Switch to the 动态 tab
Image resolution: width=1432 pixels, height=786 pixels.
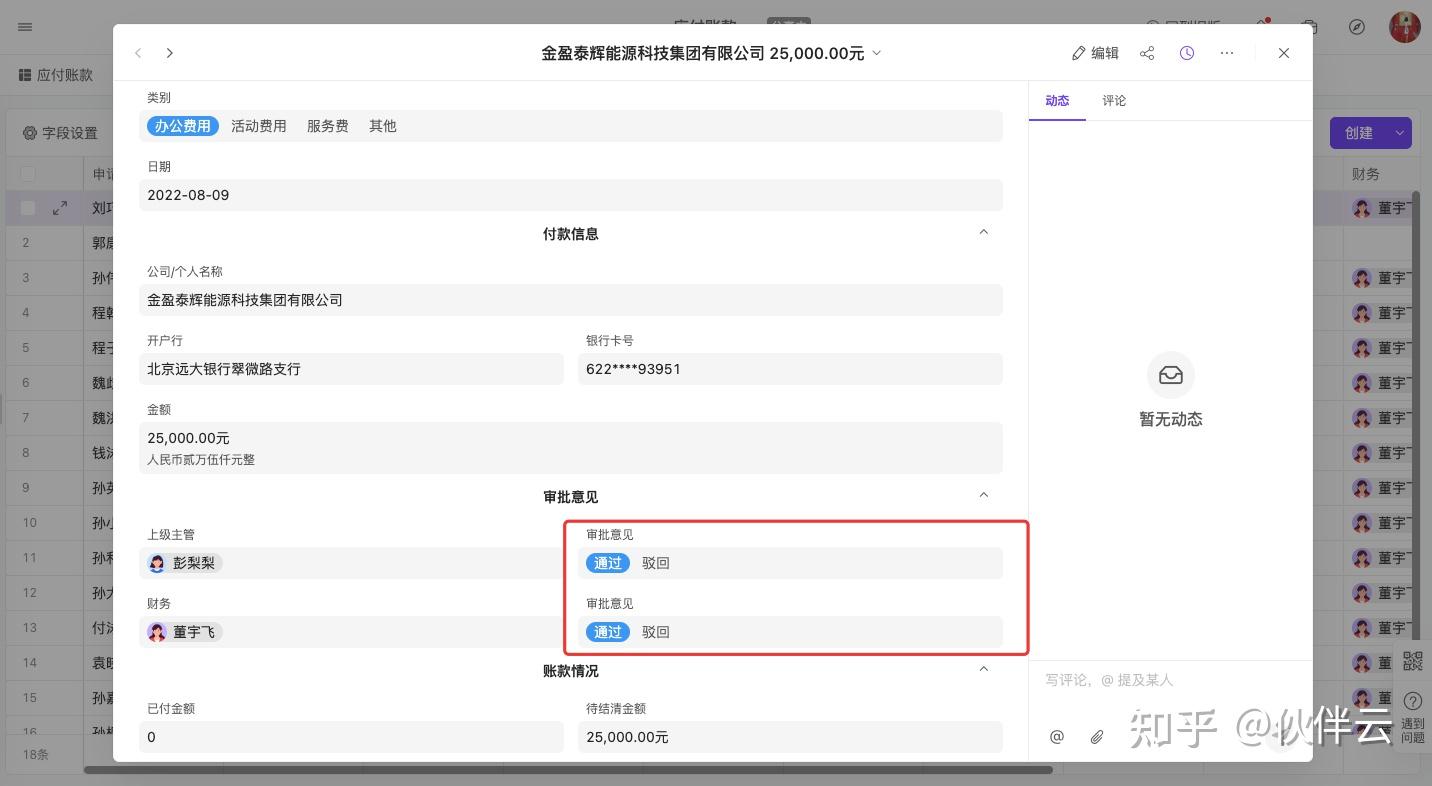1057,101
